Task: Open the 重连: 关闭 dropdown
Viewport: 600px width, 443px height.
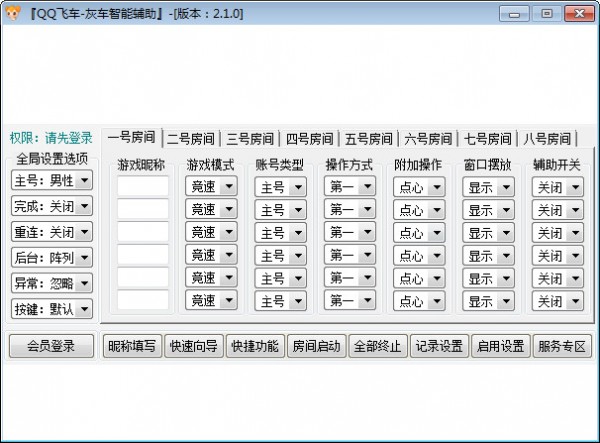Action: tap(52, 232)
